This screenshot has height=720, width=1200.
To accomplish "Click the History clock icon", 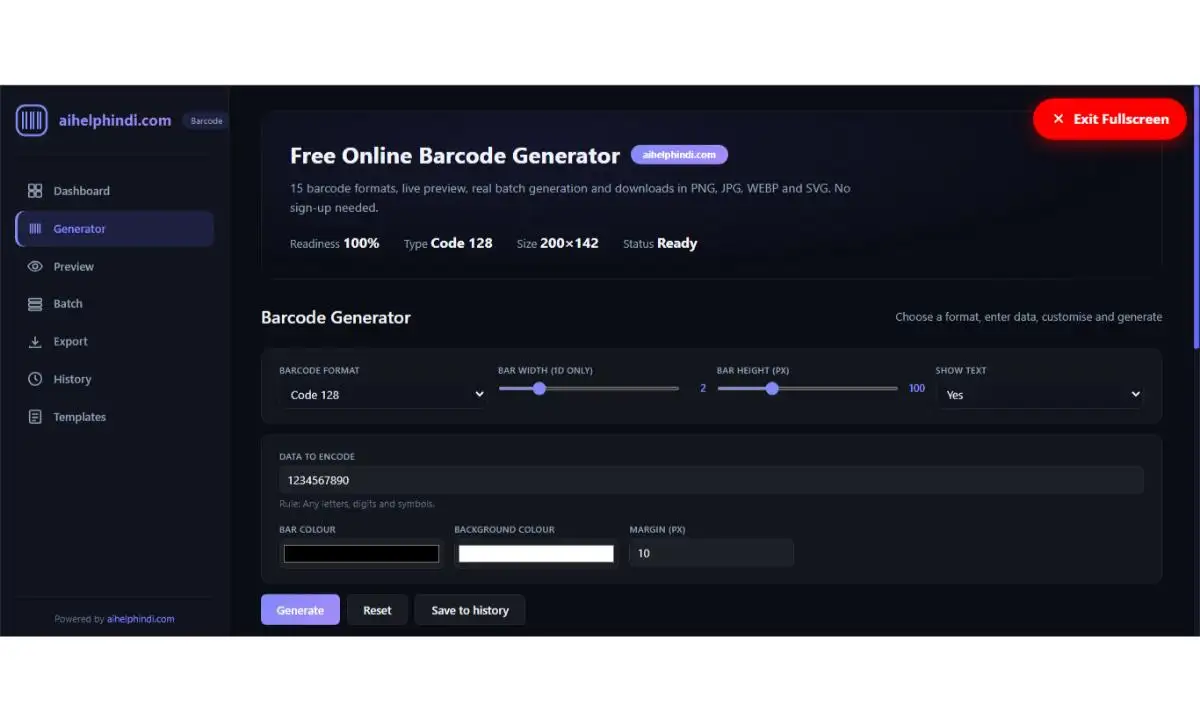I will coord(35,379).
